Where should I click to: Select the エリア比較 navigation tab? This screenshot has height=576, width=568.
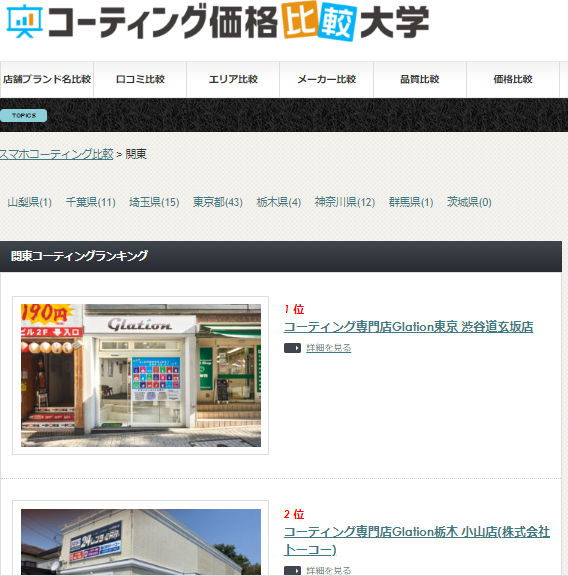click(x=233, y=79)
